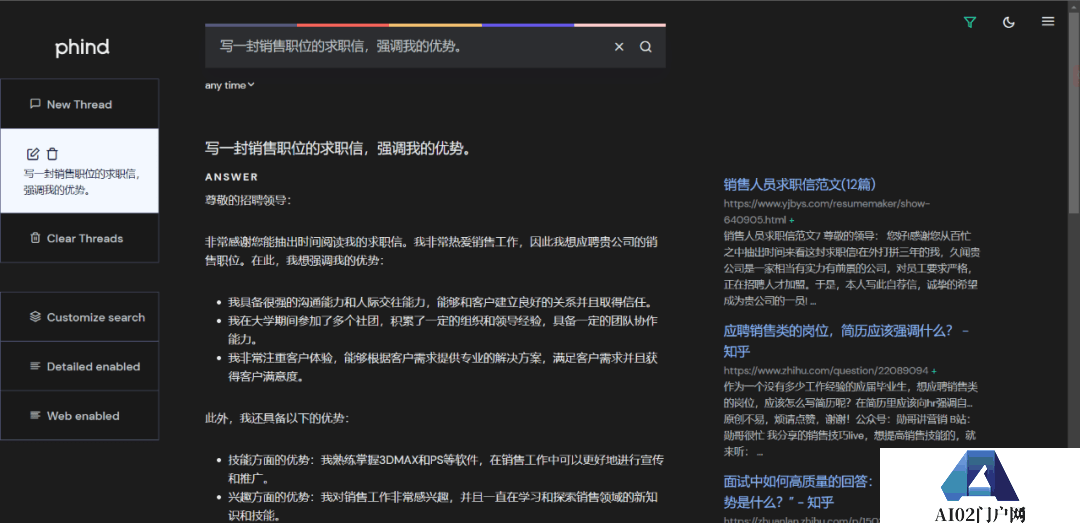1080x523 pixels.
Task: Click bullet starting 我非常注重客户体验
Action: (443, 368)
